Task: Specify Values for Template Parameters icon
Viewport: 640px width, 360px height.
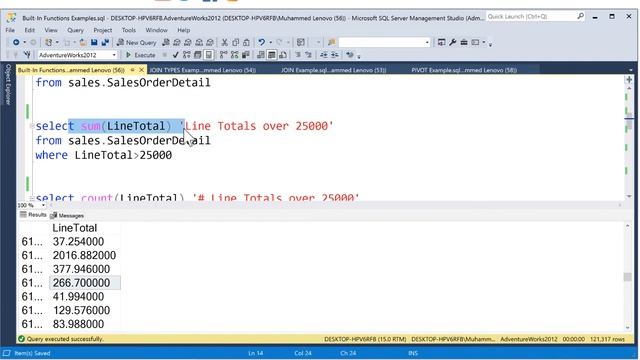Action: 350,55
